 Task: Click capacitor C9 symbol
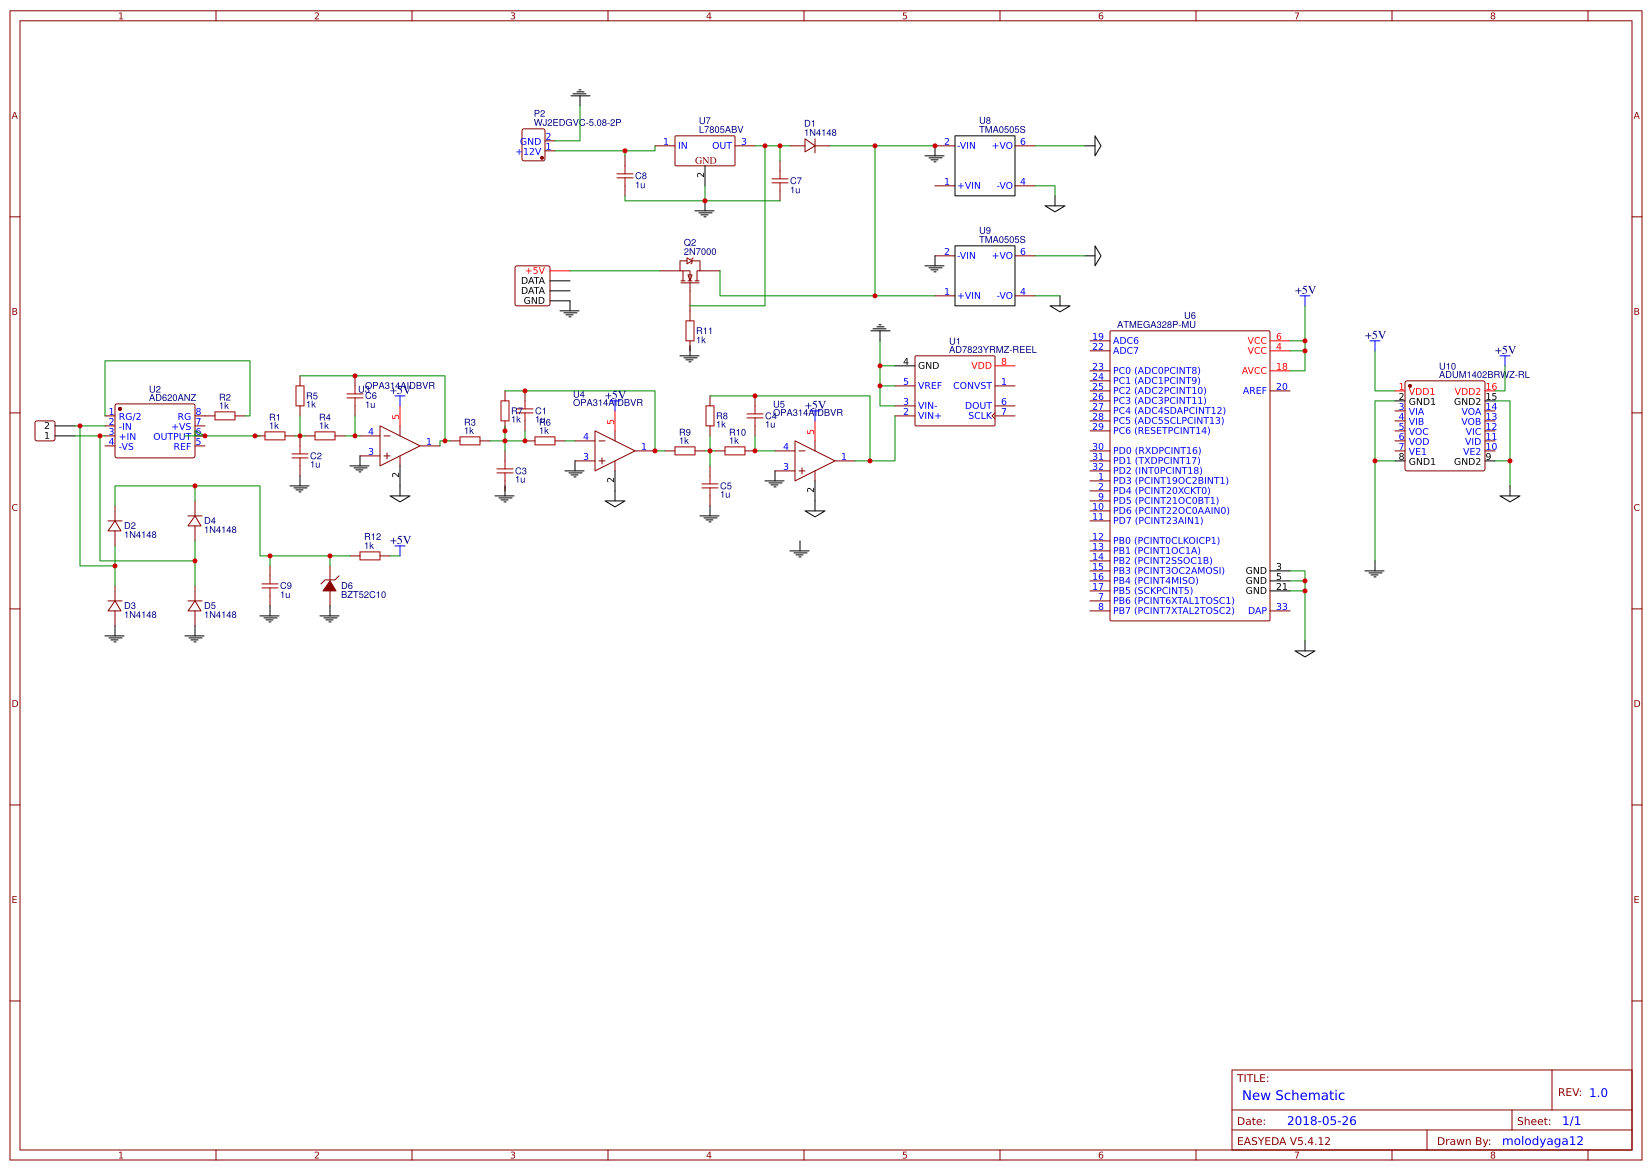(x=270, y=586)
